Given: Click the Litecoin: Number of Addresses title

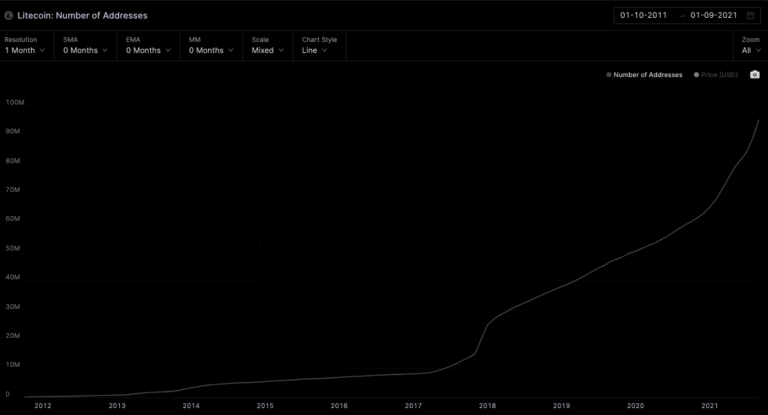Looking at the screenshot, I should tap(82, 16).
